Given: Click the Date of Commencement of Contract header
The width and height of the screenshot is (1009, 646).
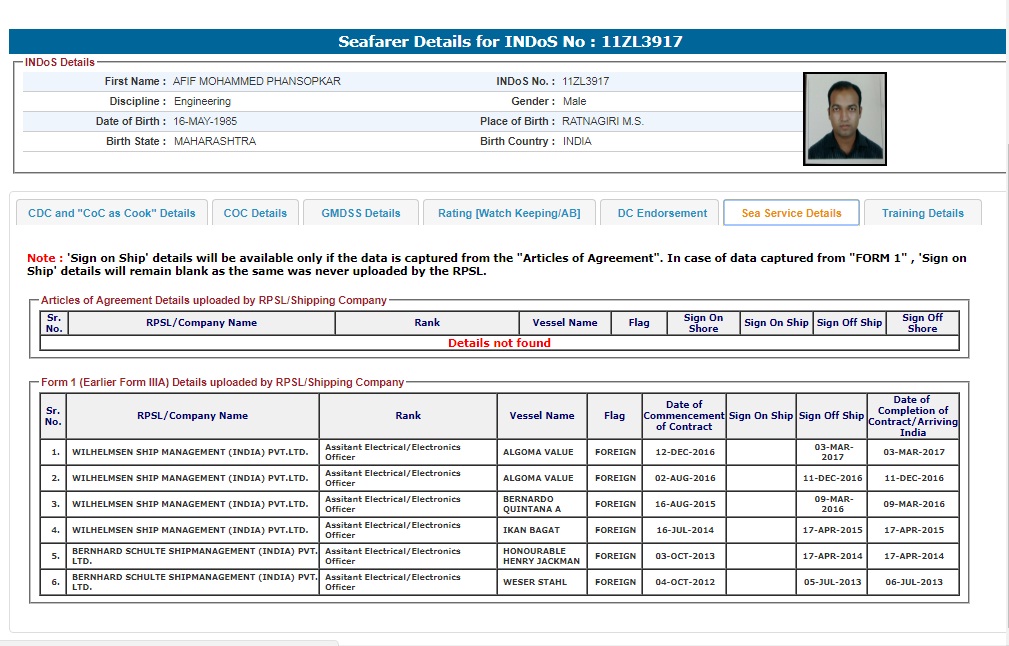Looking at the screenshot, I should pos(684,416).
